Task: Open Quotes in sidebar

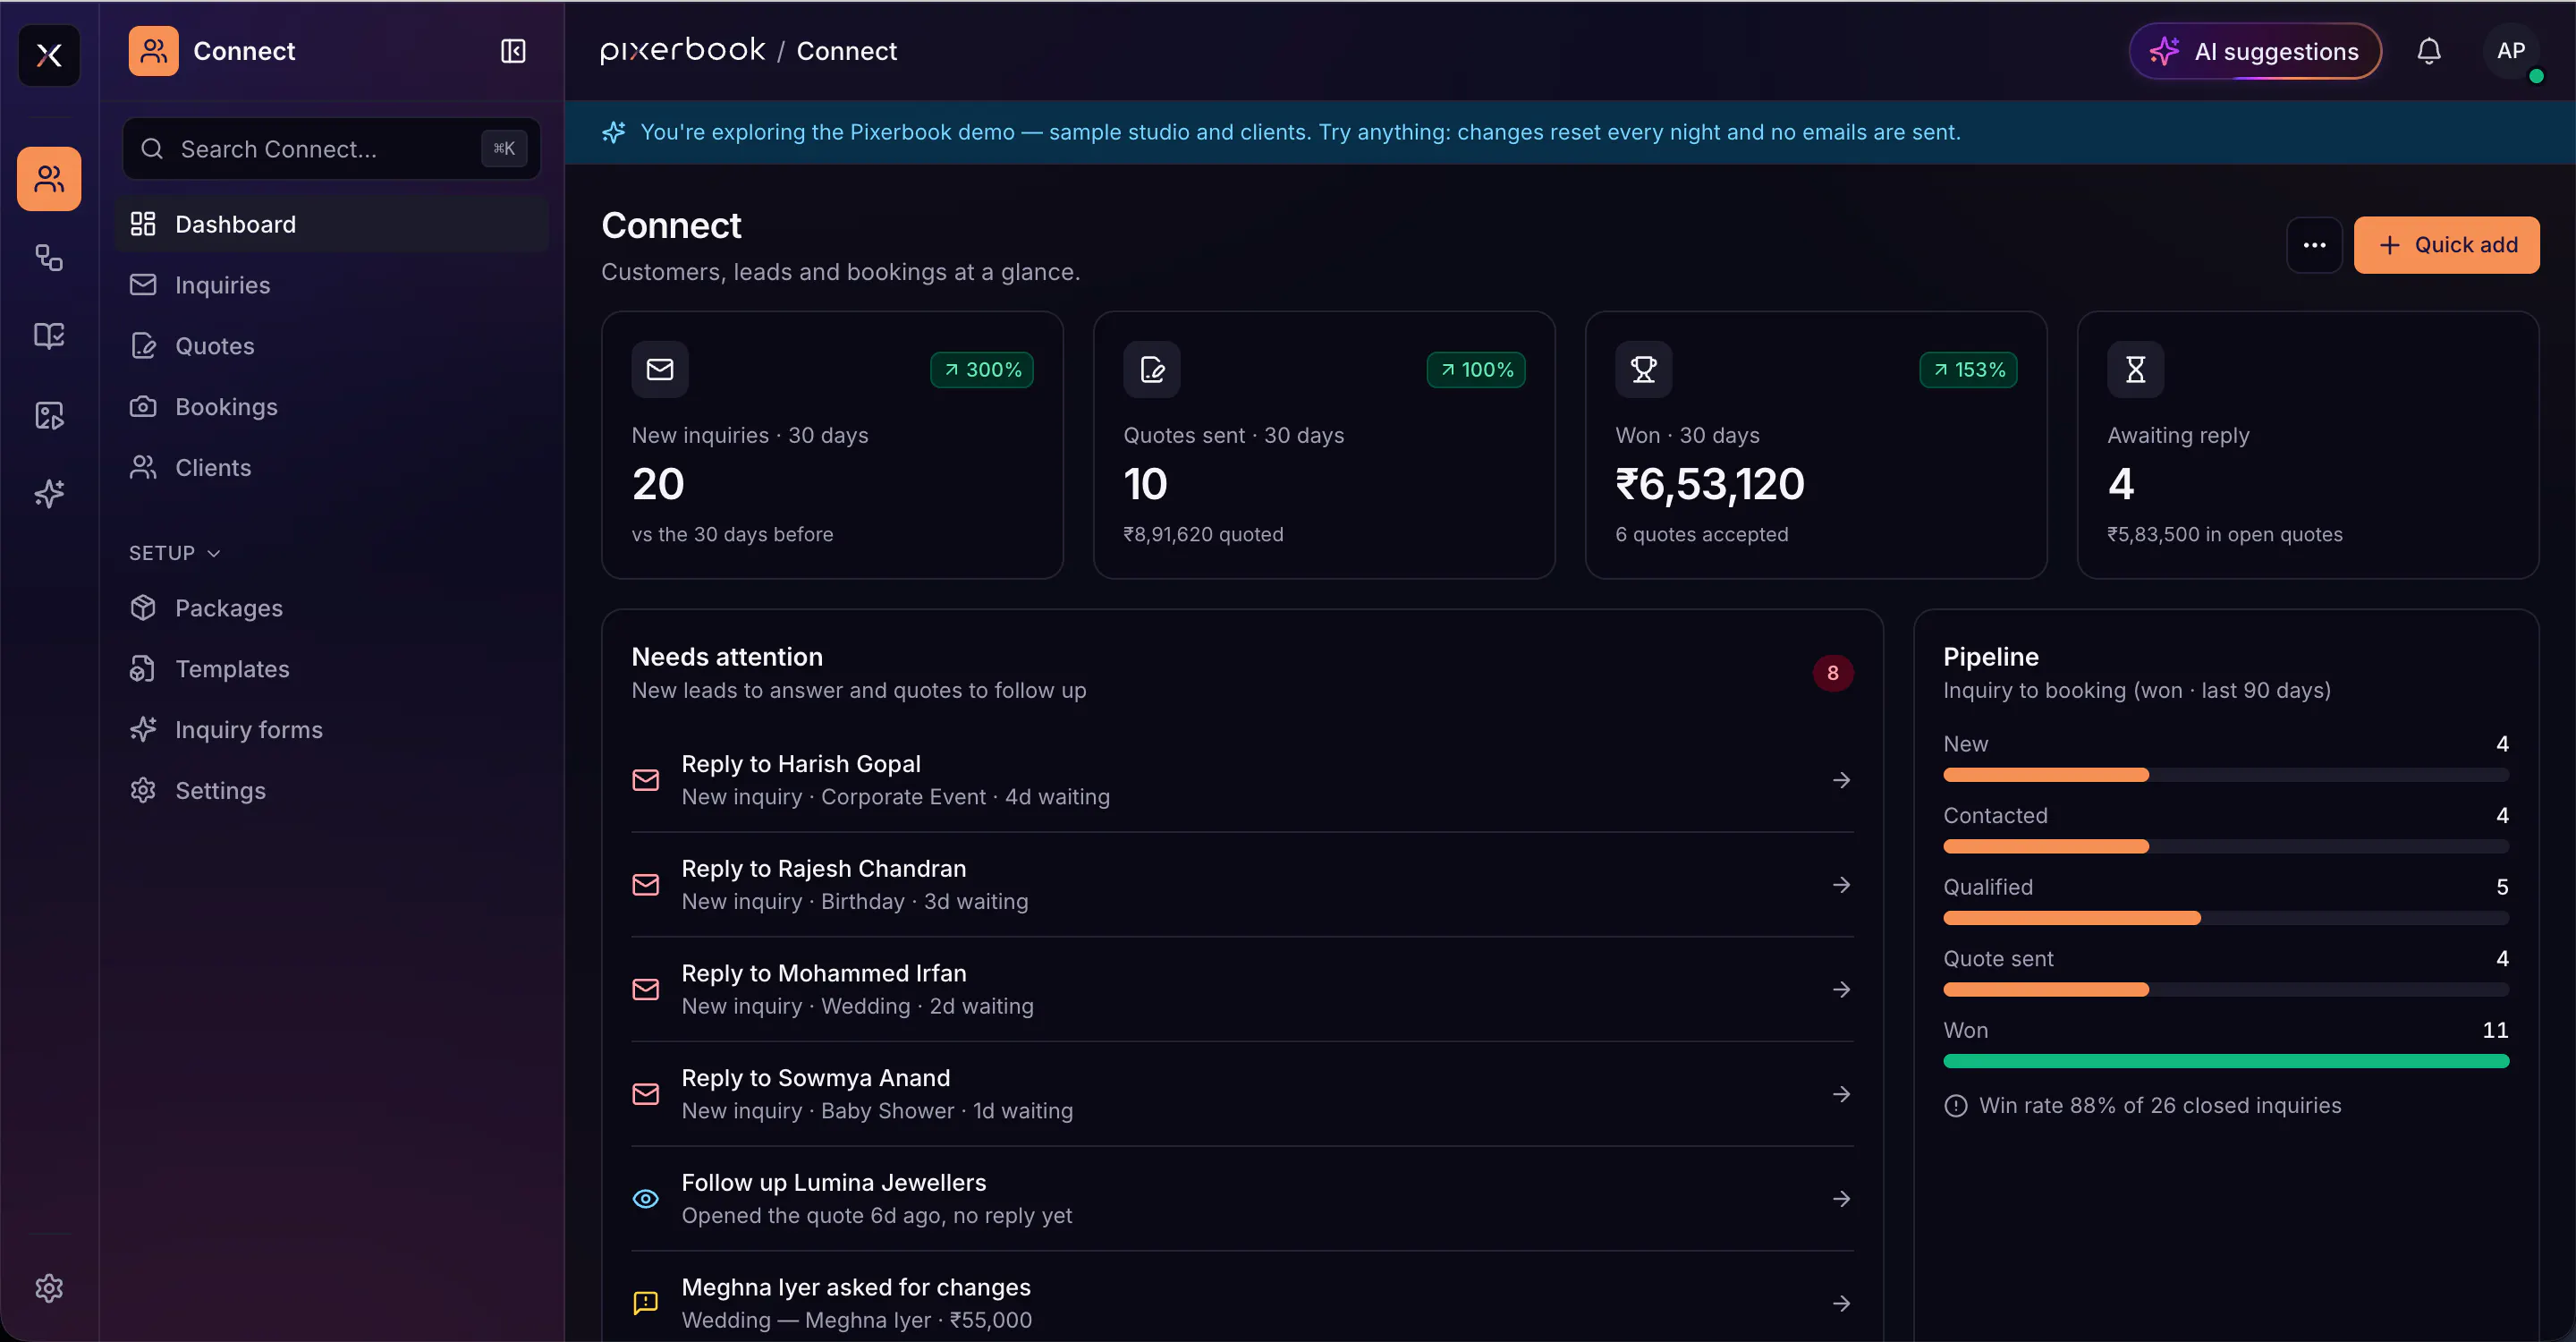Action: tap(332, 346)
